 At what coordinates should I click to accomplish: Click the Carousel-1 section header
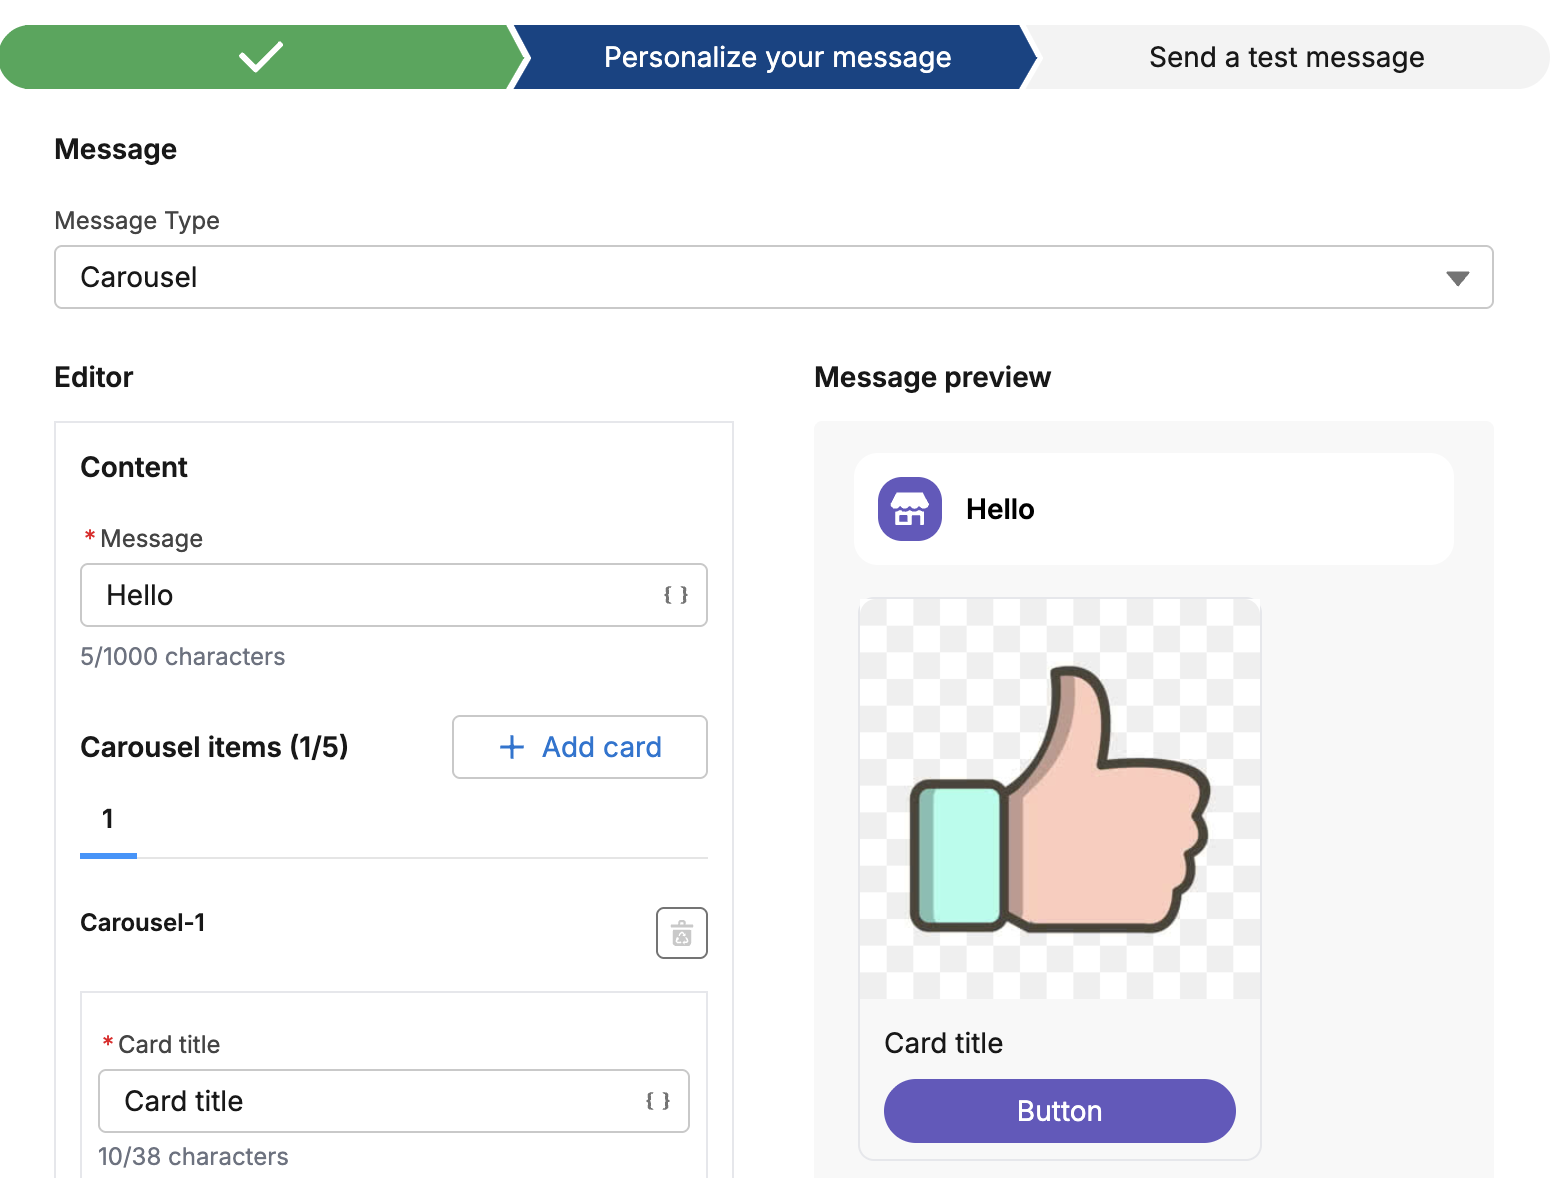[x=143, y=922]
